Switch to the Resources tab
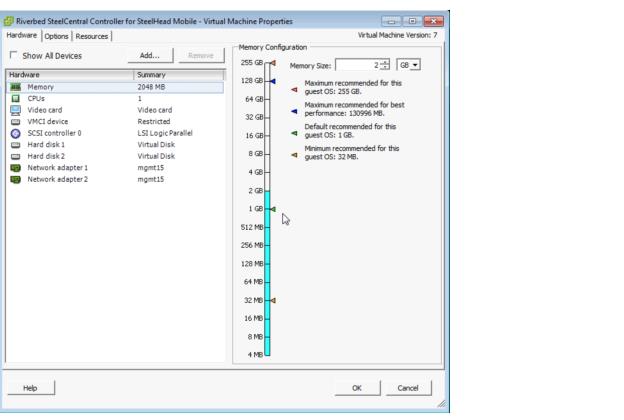Screen dimensions: 624x420 tap(92, 36)
